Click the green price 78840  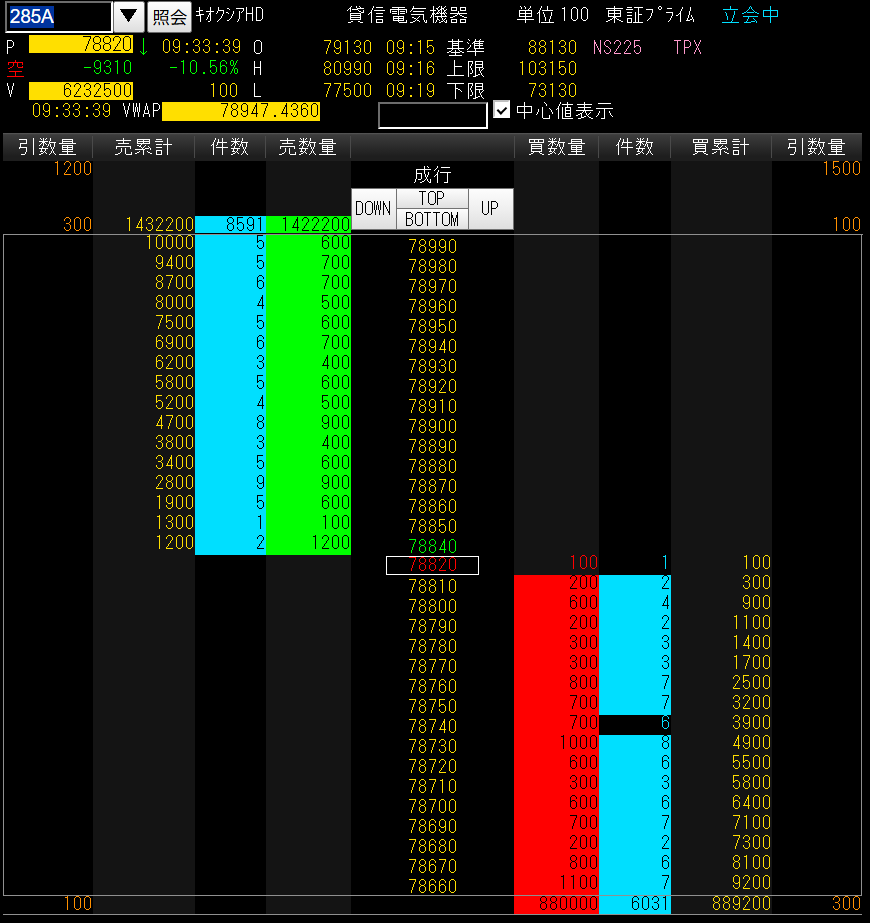(433, 546)
